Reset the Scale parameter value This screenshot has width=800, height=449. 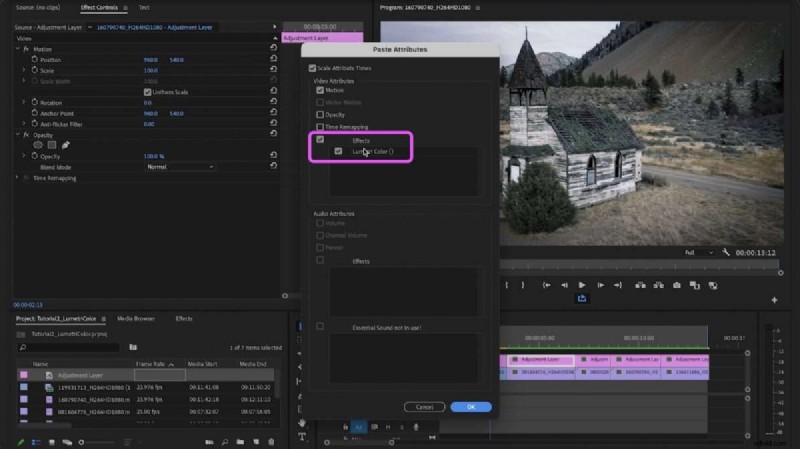(x=273, y=69)
